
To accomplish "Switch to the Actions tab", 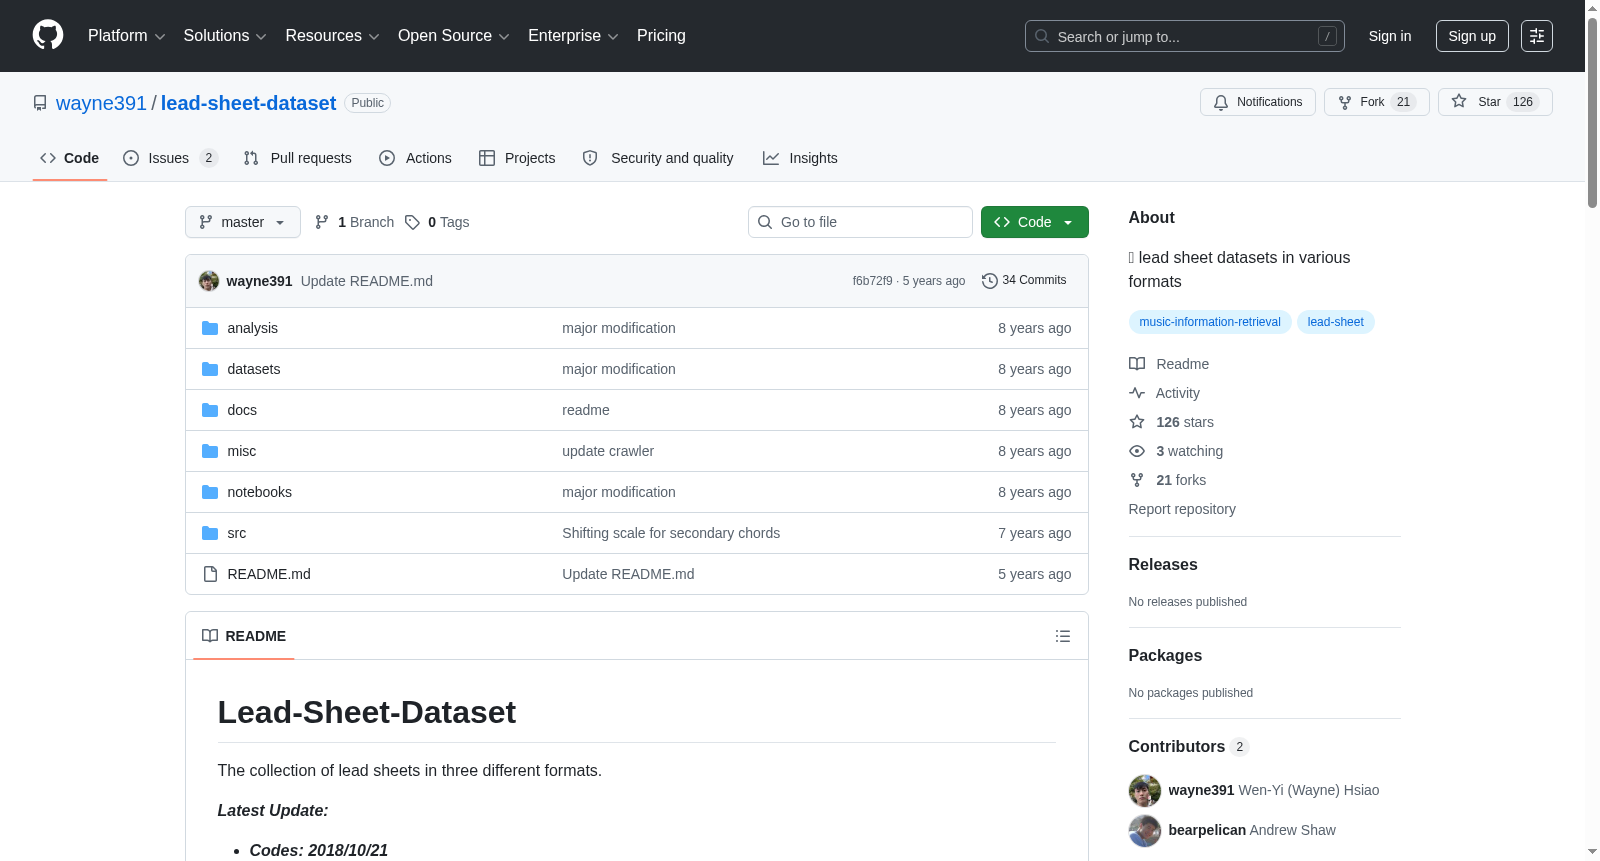I will point(415,158).
